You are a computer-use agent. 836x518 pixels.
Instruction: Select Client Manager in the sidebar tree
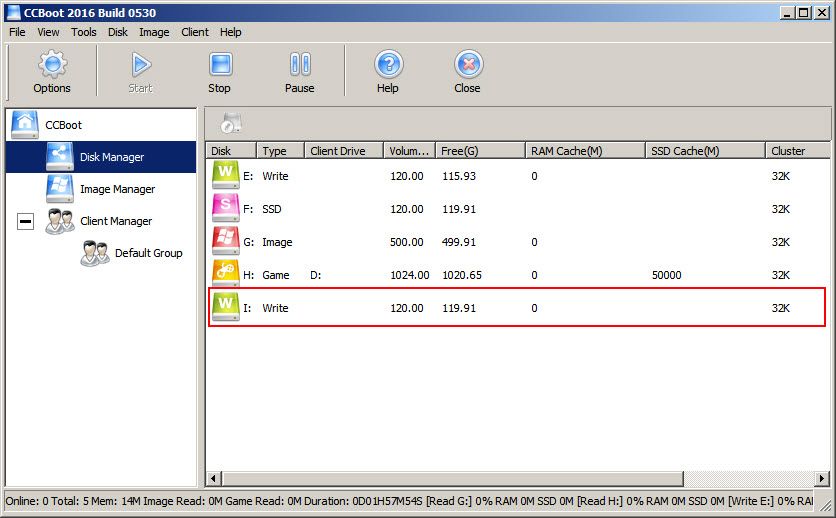click(116, 221)
